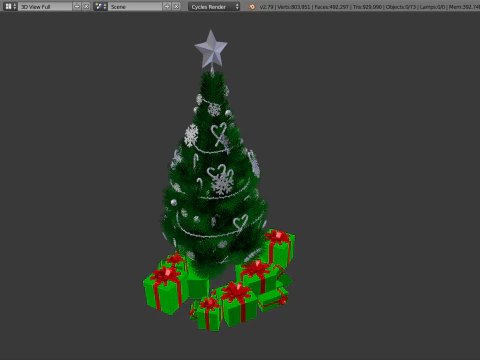
Task: Add a new scene
Action: tap(167, 6)
